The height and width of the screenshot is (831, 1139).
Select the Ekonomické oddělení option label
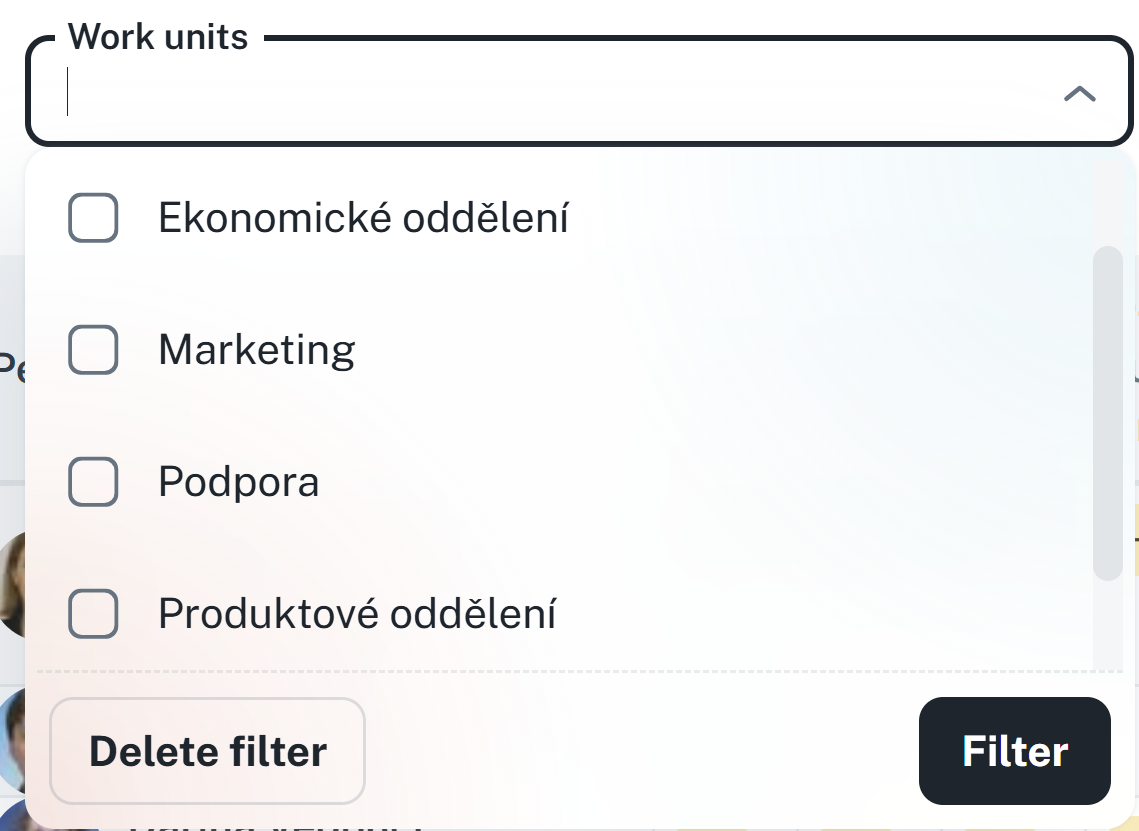tap(363, 217)
